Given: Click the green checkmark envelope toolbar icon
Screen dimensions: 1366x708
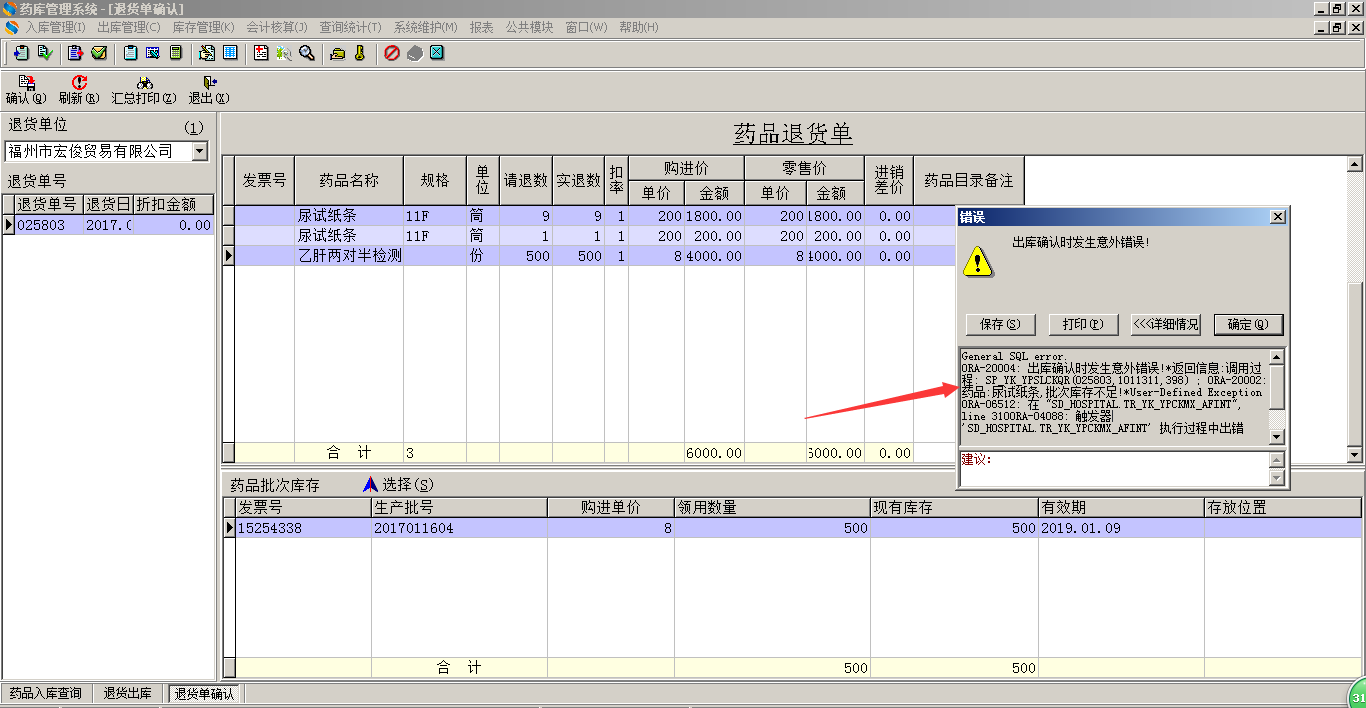Looking at the screenshot, I should [99, 53].
